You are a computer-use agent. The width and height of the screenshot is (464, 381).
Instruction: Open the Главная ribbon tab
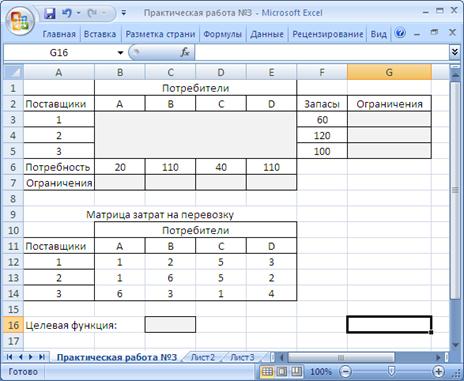(x=59, y=34)
